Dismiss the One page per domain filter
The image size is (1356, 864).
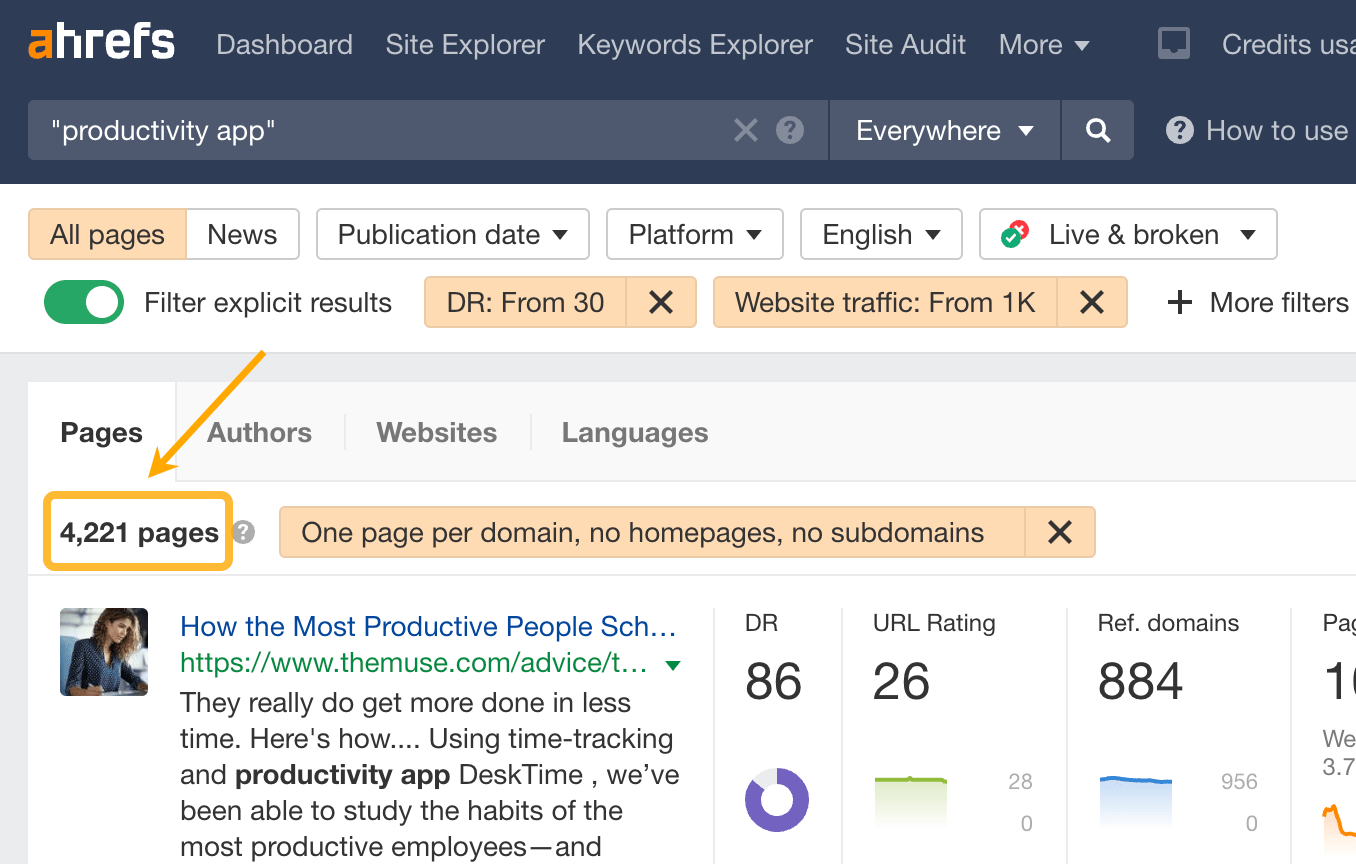[x=1059, y=533]
